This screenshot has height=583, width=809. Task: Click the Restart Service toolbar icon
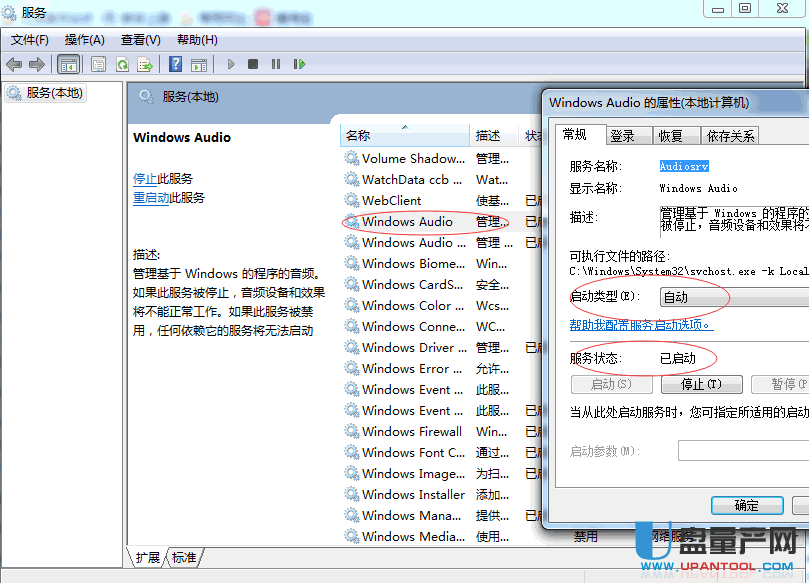click(x=299, y=64)
